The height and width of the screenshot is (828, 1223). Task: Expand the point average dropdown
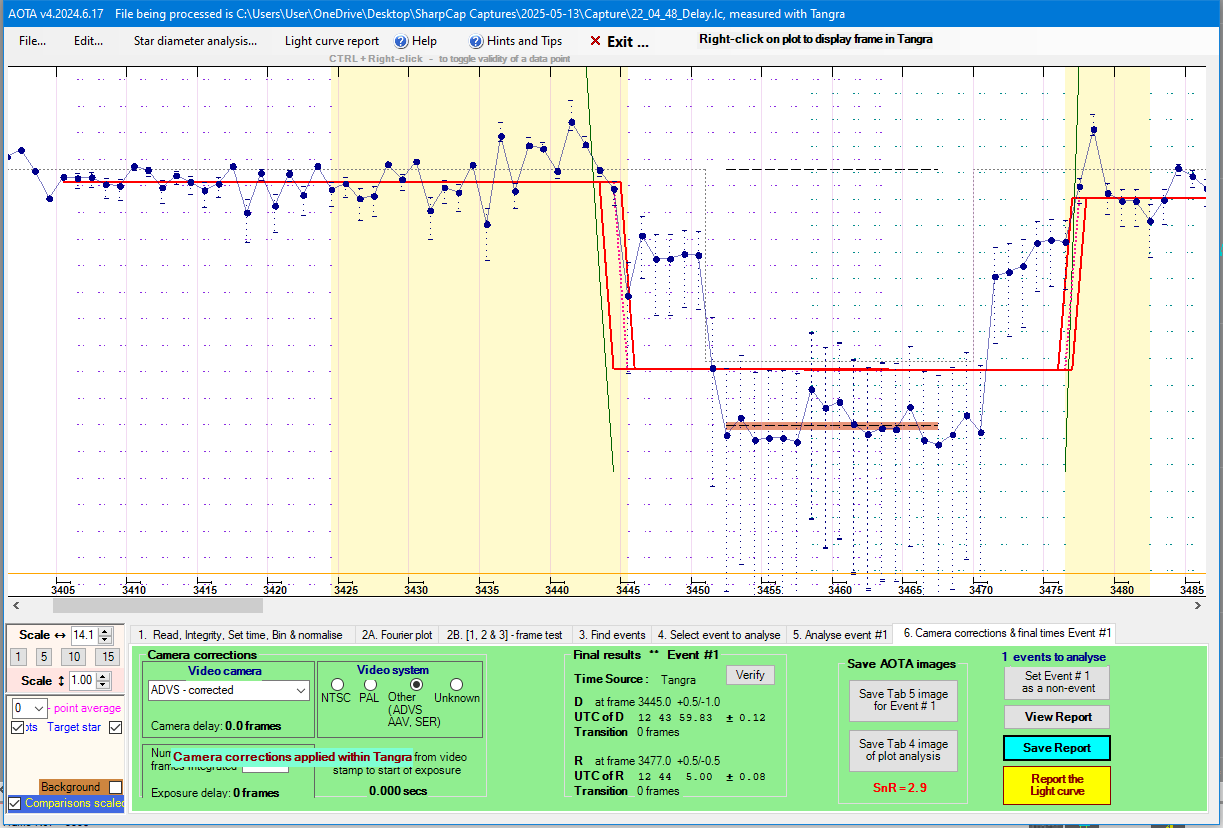point(38,708)
